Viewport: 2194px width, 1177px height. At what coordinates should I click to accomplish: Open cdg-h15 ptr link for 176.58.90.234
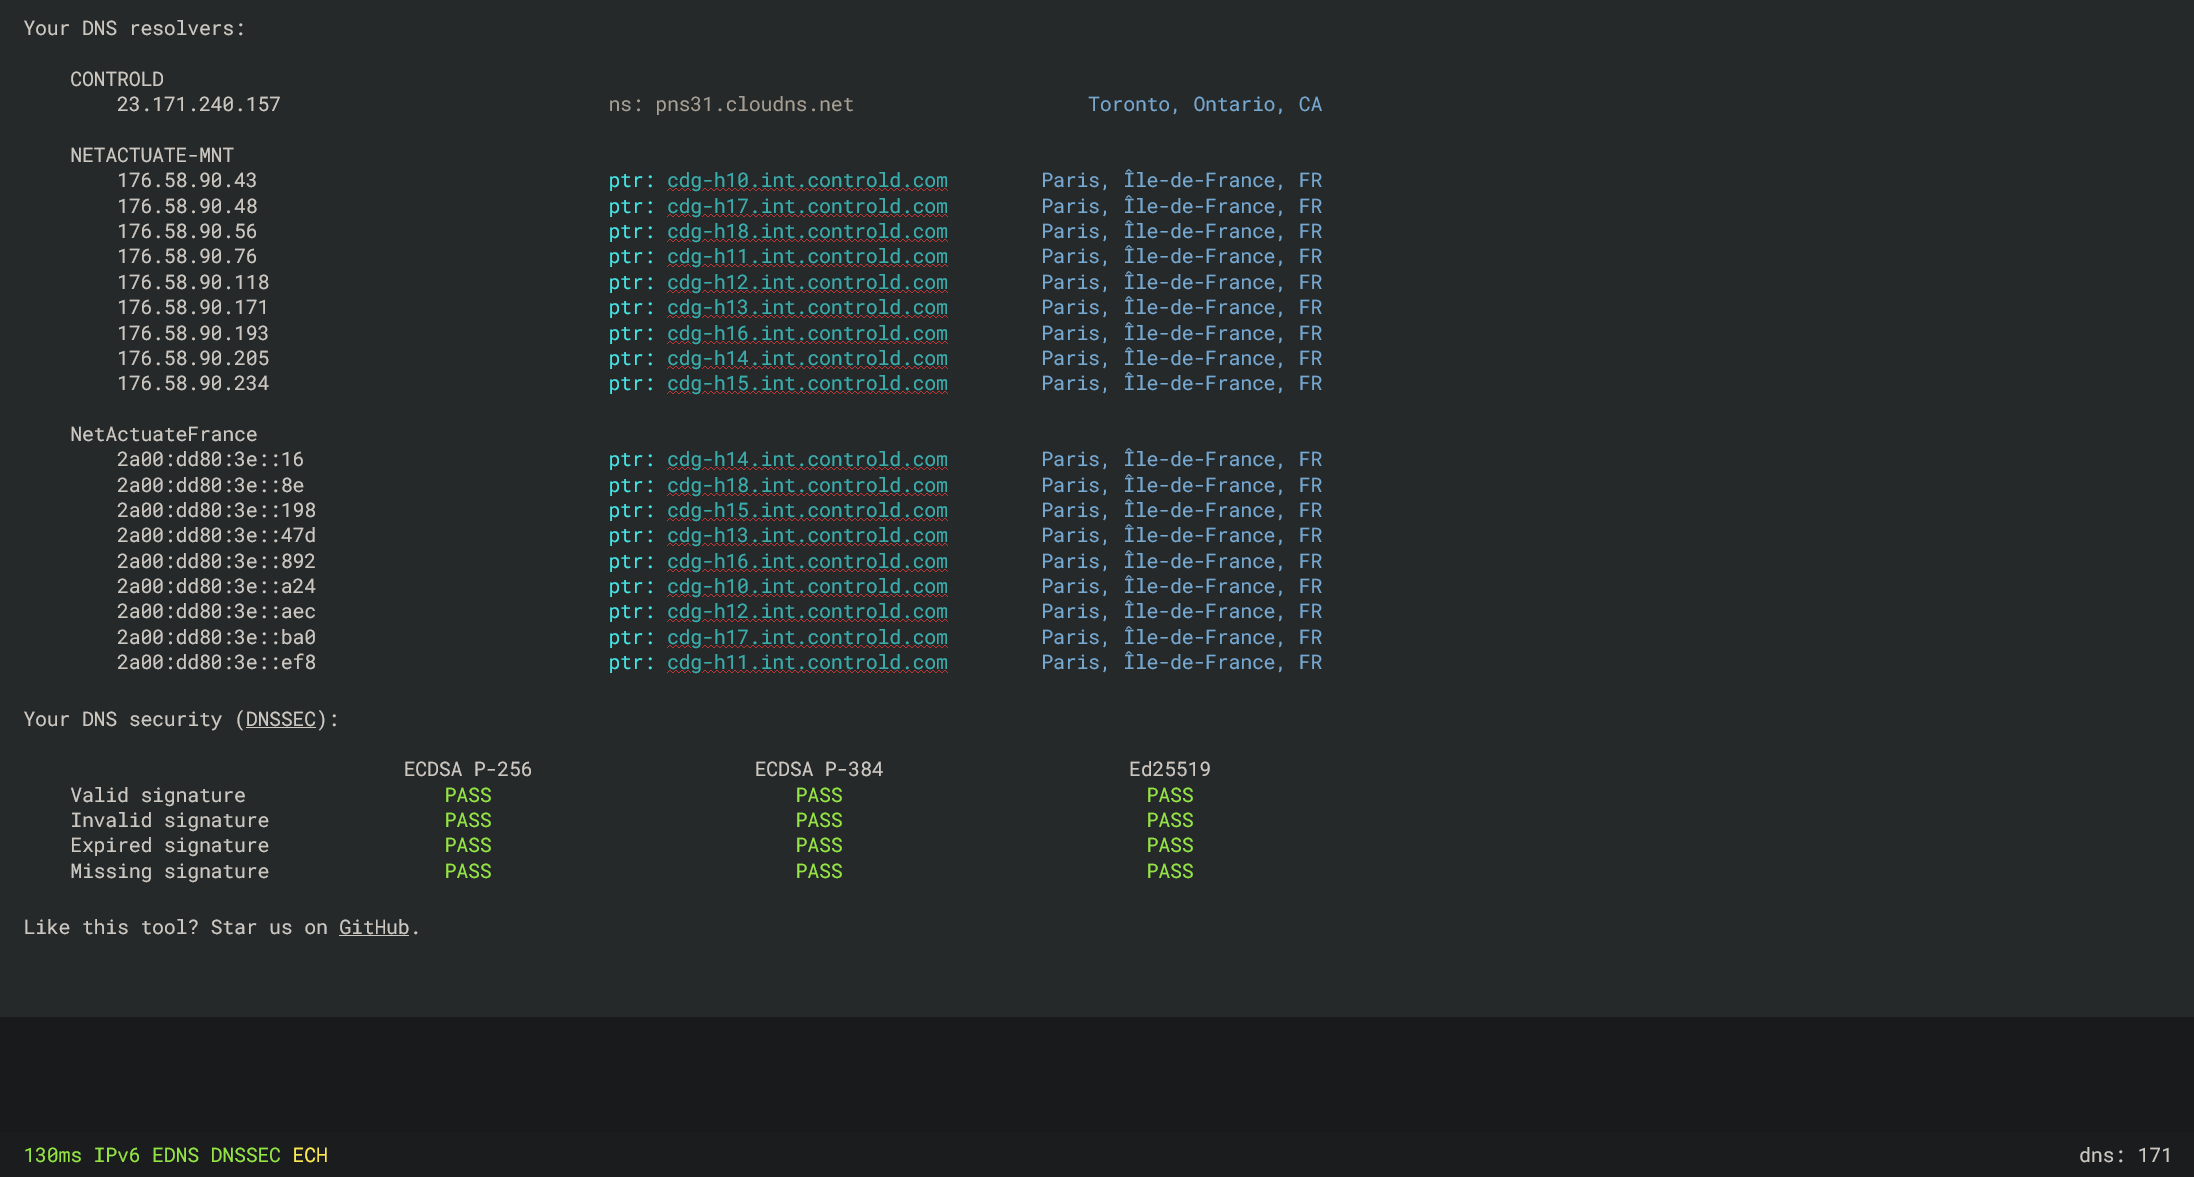coord(807,383)
